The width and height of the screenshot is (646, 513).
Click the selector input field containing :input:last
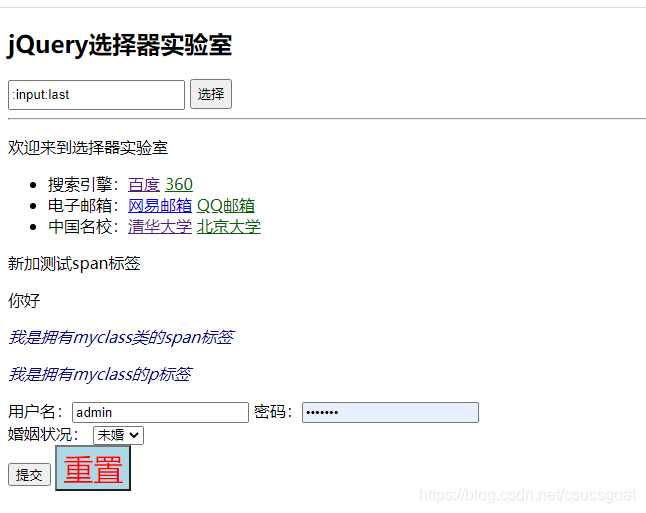[96, 95]
